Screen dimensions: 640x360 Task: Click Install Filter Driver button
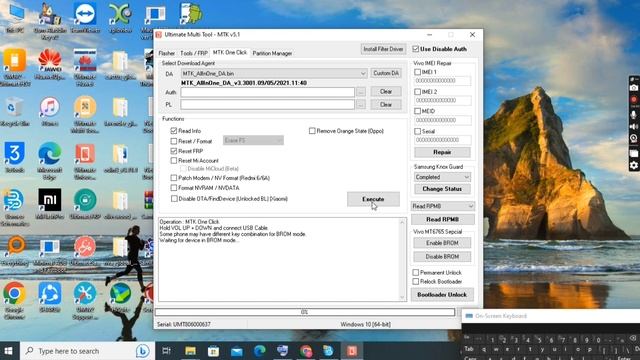pyautogui.click(x=383, y=49)
